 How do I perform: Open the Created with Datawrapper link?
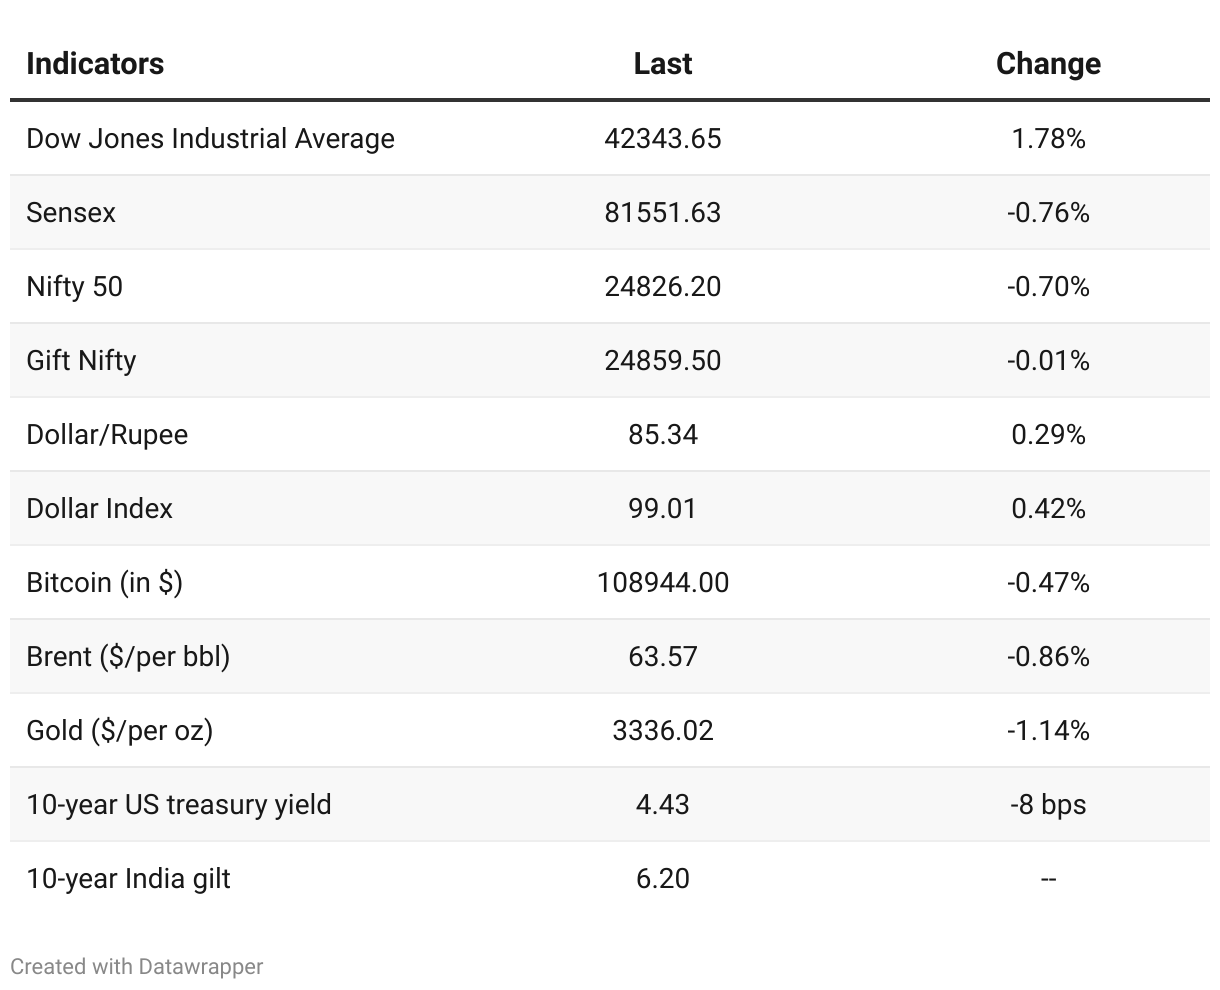coord(137,966)
